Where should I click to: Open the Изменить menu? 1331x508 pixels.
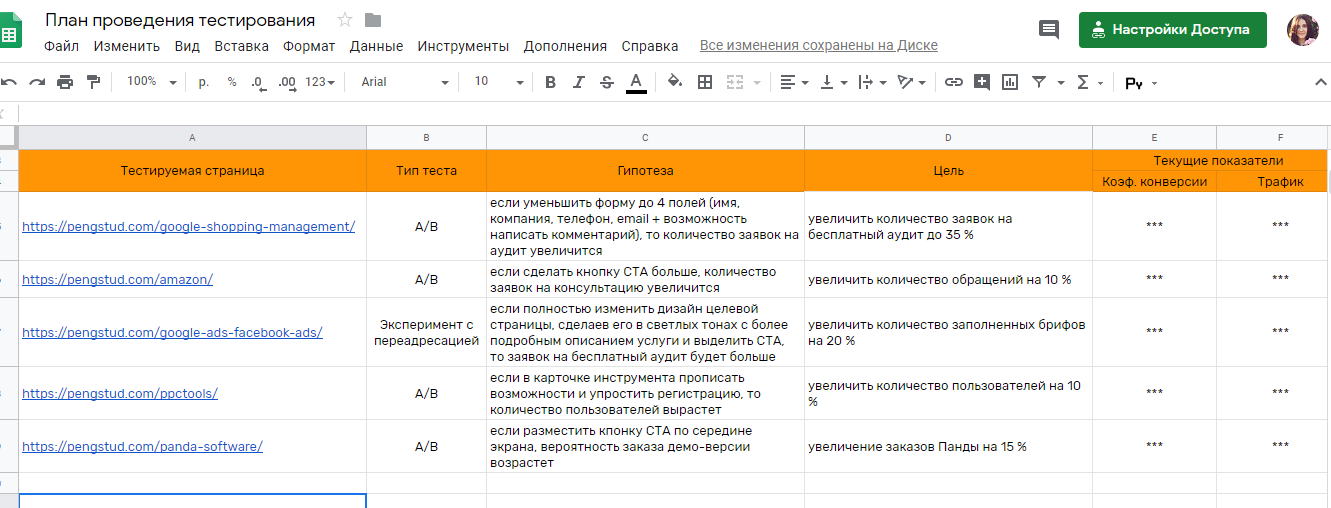click(127, 46)
